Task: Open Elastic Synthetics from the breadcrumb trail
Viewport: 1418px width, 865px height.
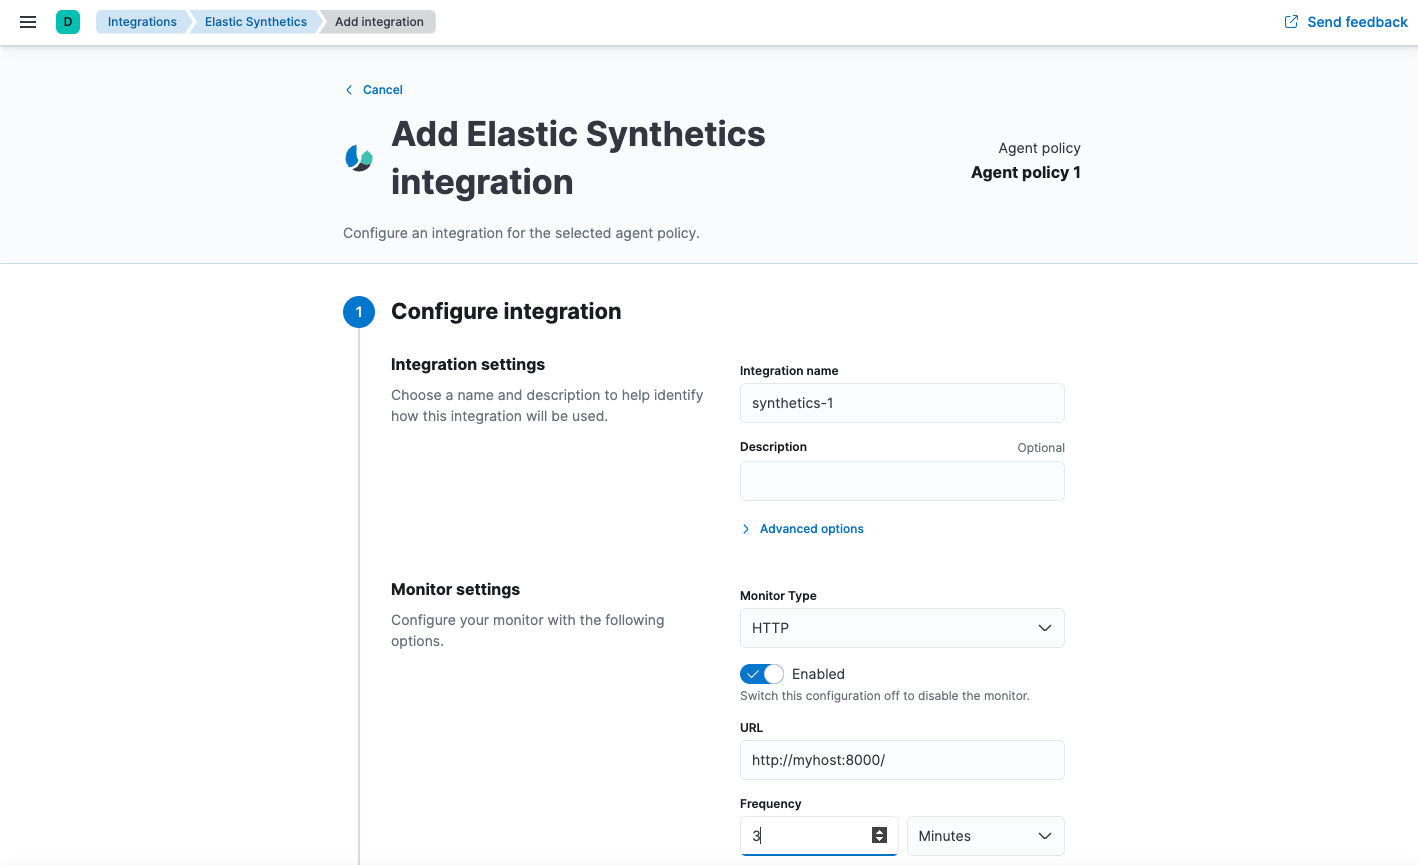Action: (255, 21)
